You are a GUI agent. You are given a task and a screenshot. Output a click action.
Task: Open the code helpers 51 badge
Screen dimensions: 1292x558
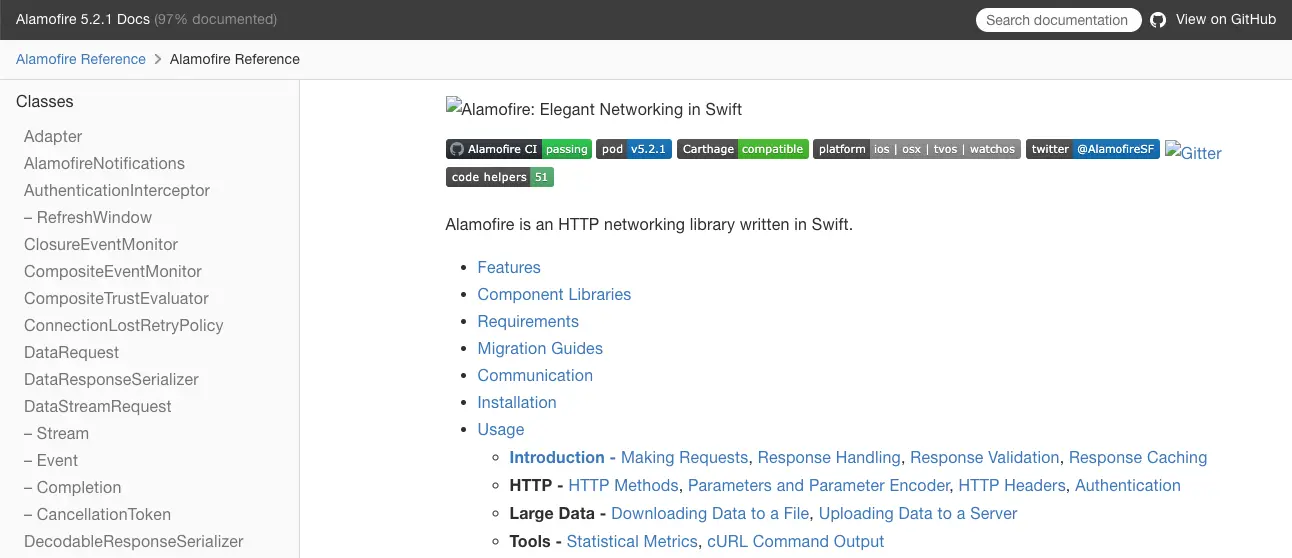click(x=500, y=177)
